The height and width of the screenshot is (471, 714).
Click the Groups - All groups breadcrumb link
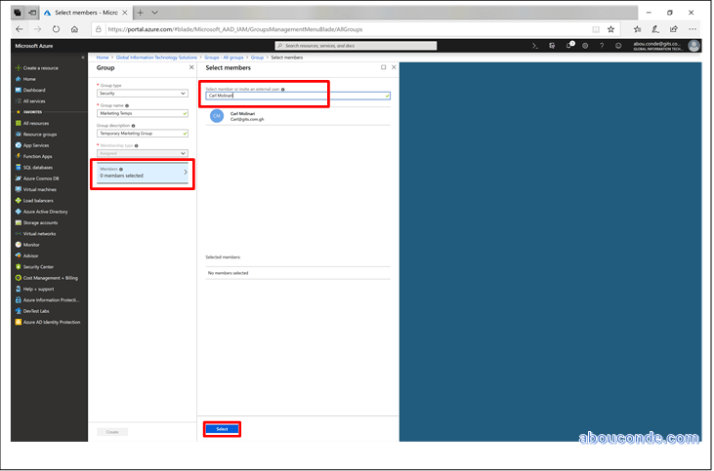click(225, 57)
